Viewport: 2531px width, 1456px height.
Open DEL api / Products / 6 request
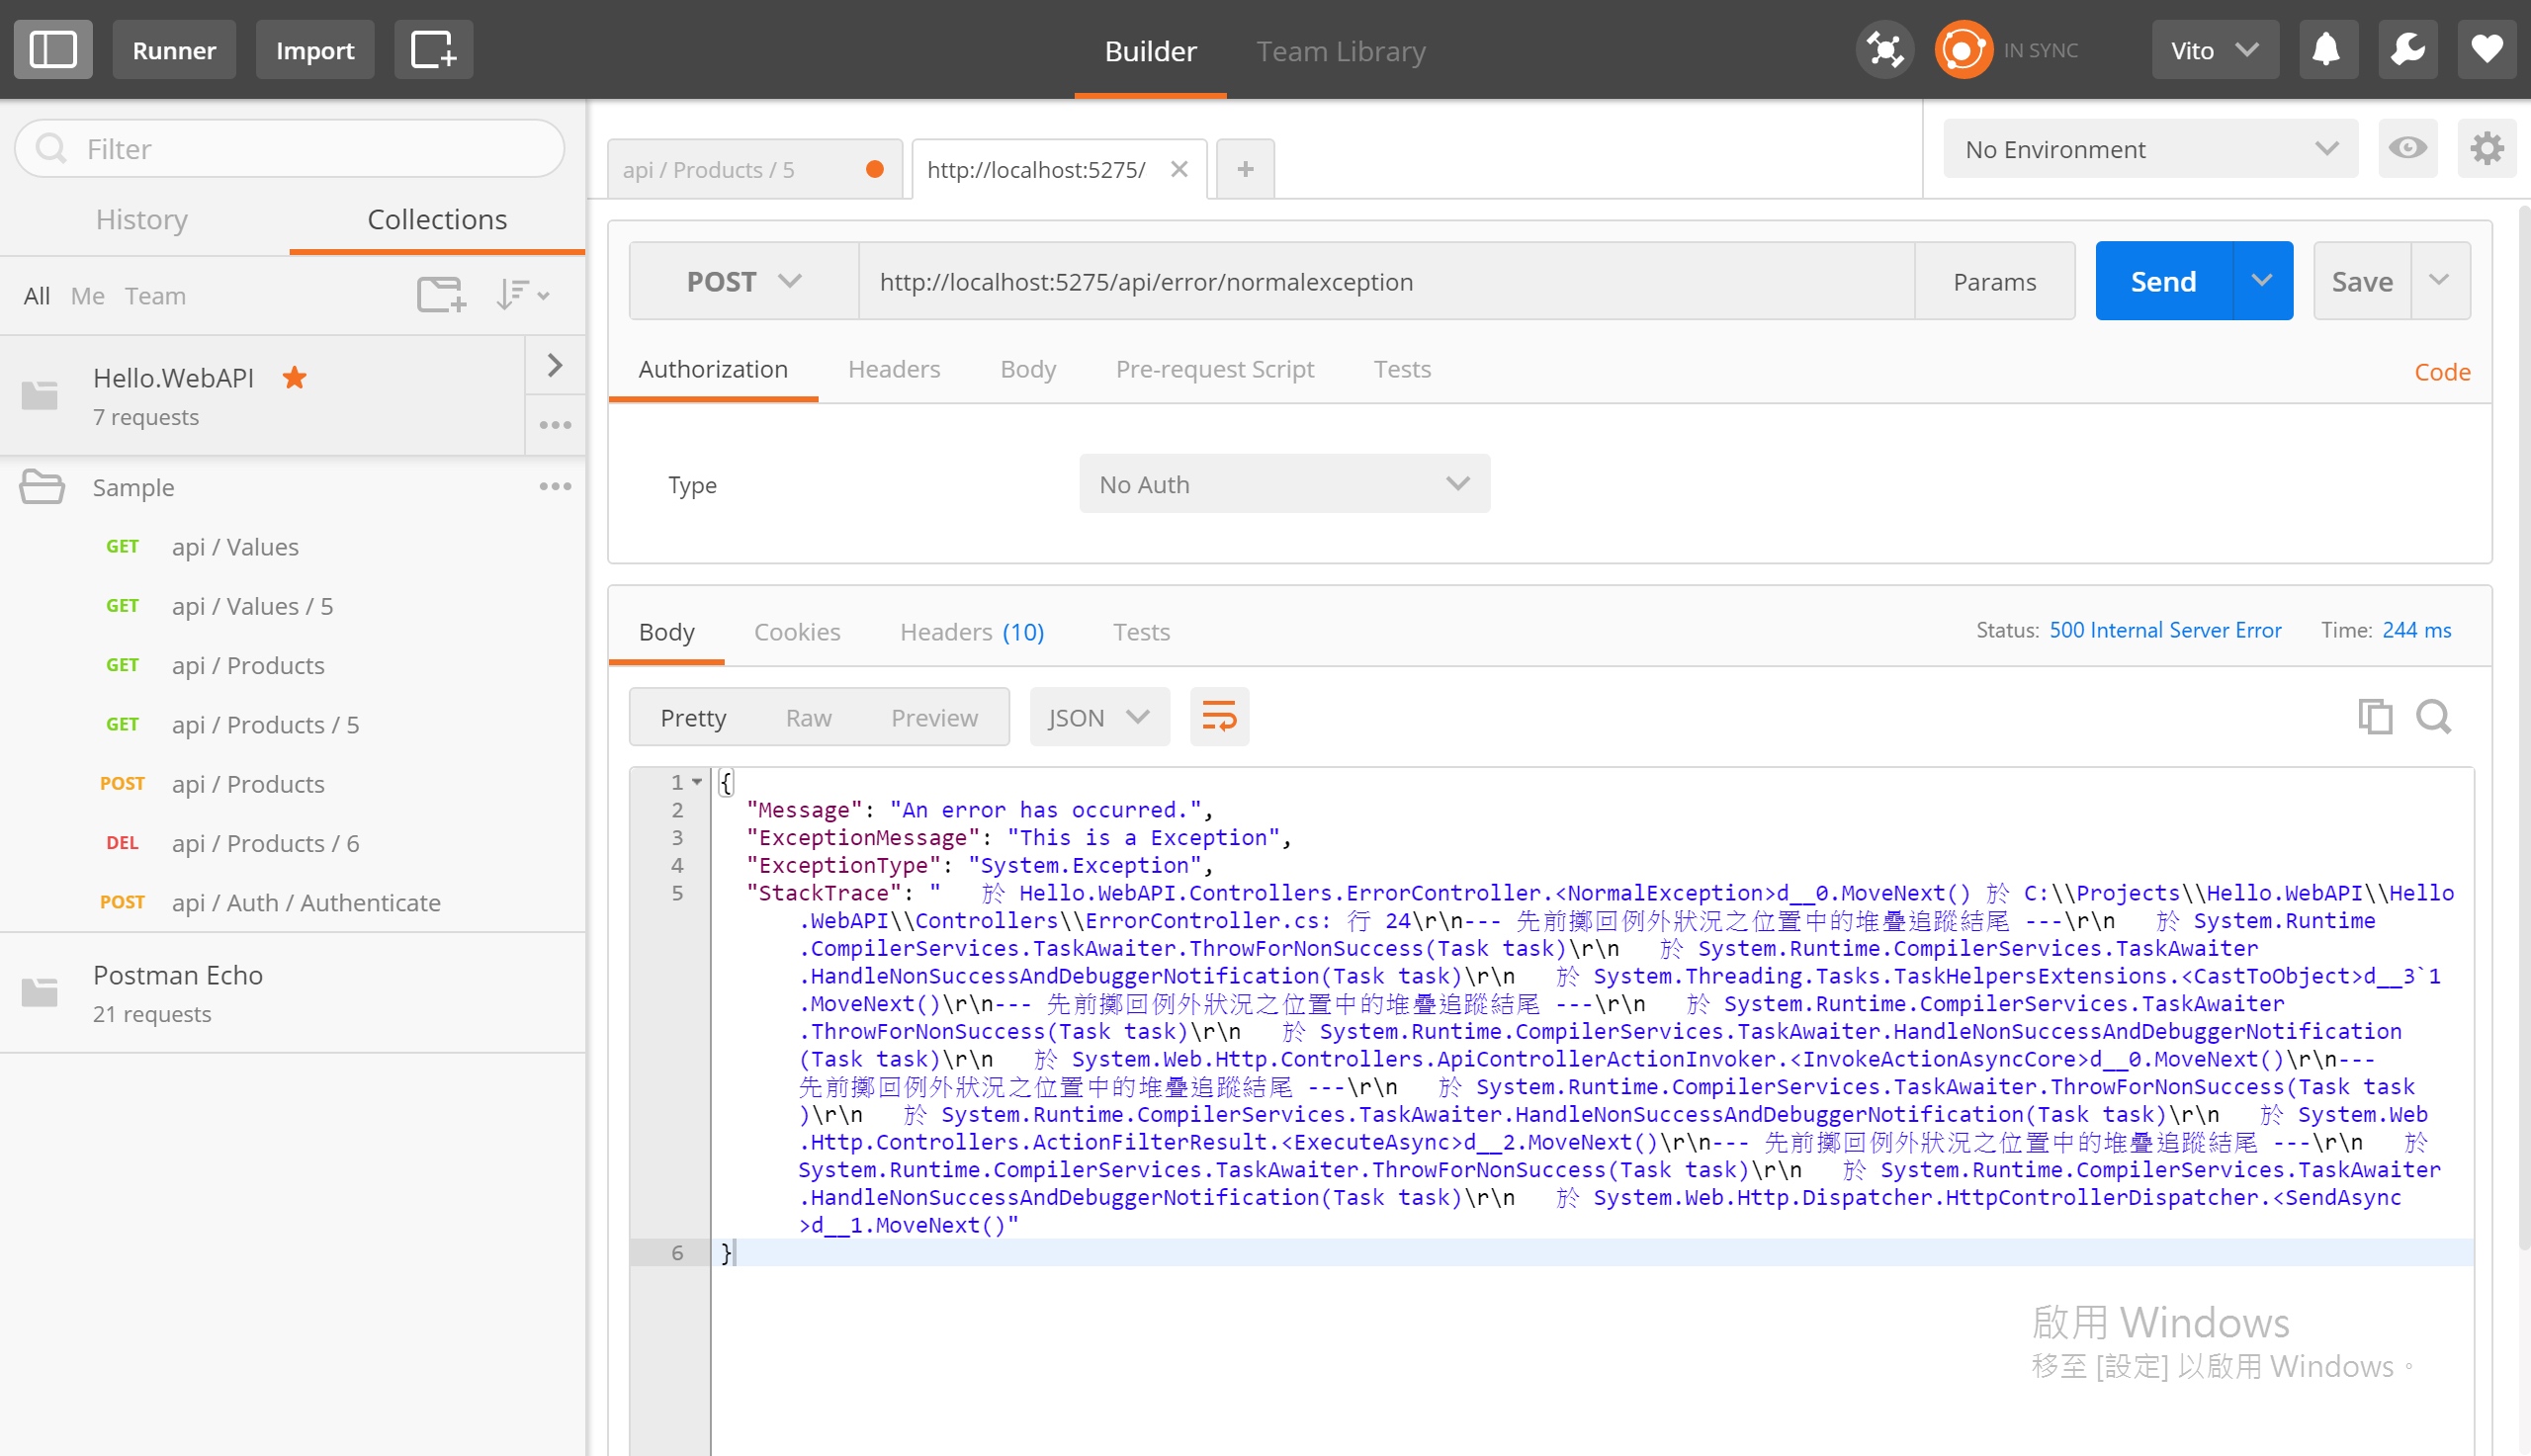(x=292, y=843)
